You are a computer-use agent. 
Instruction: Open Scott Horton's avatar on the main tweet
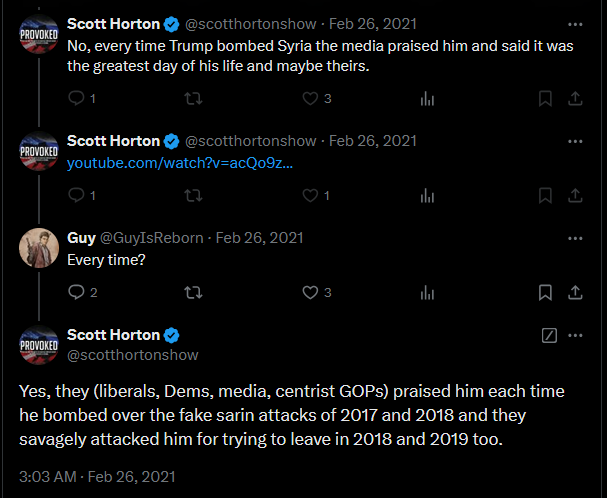click(39, 345)
